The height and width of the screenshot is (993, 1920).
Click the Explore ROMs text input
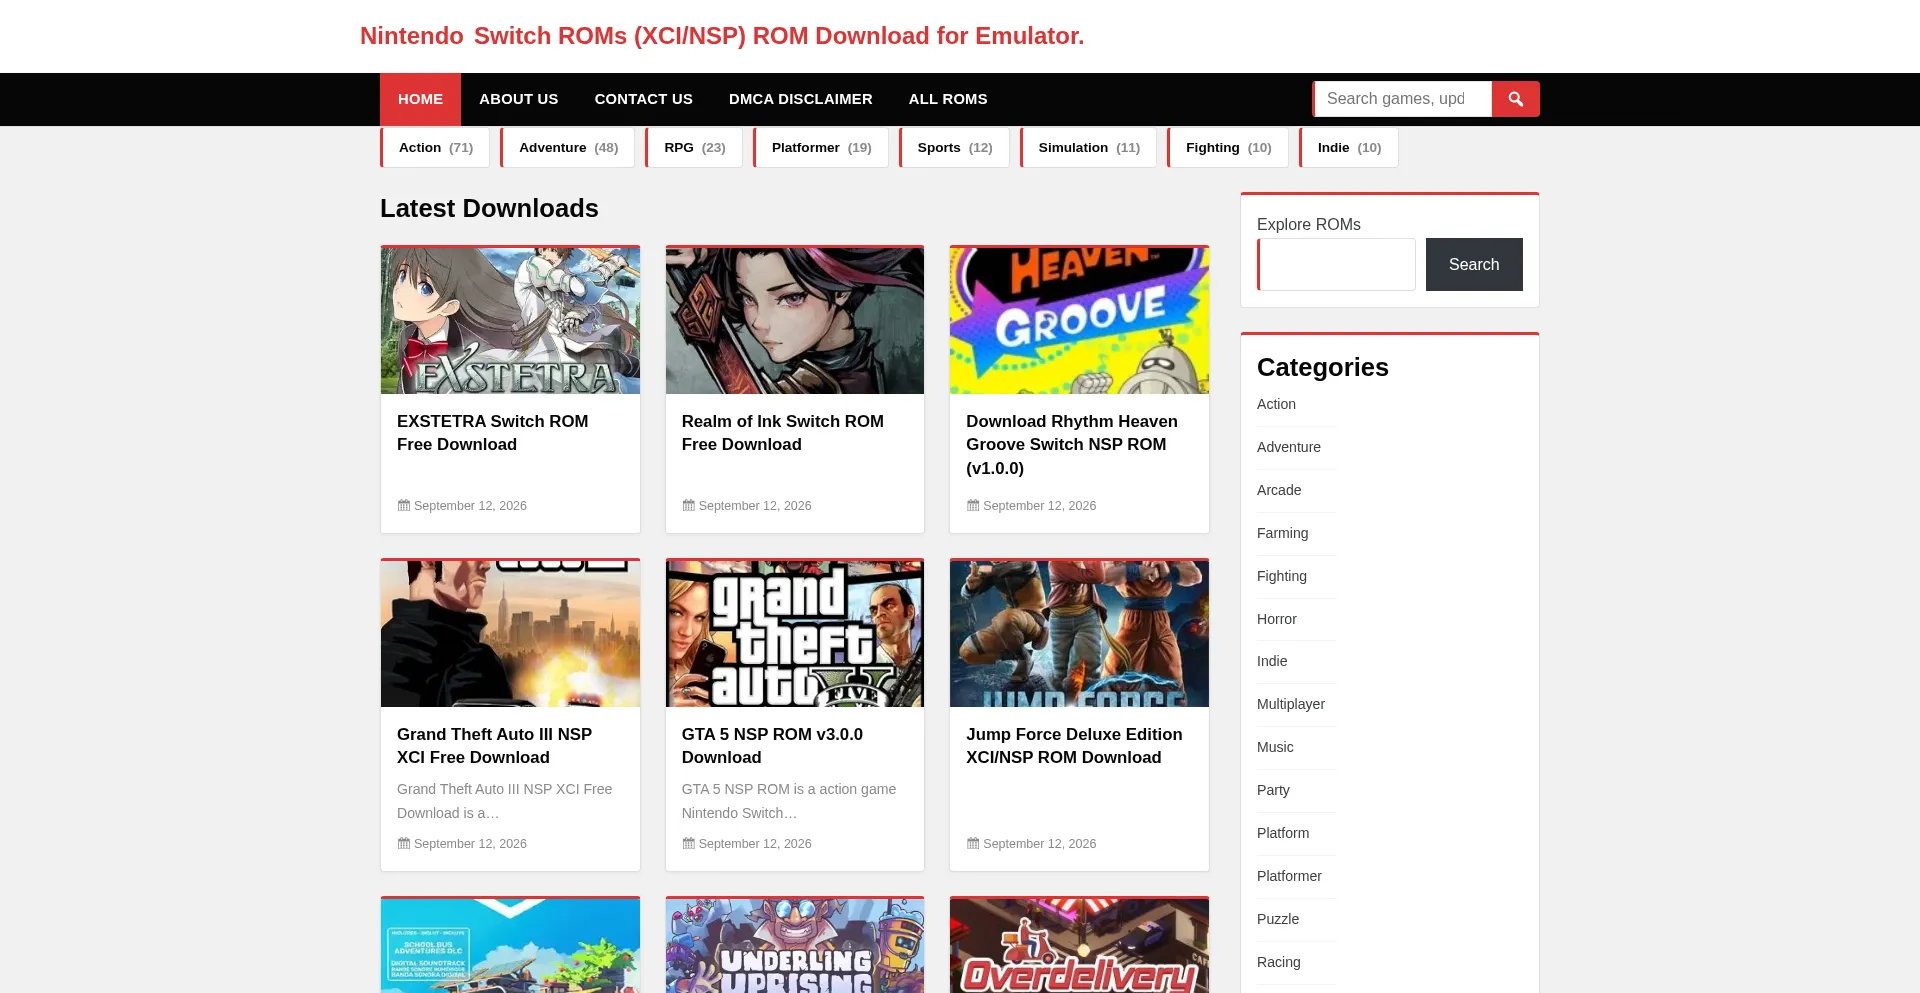[1336, 264]
